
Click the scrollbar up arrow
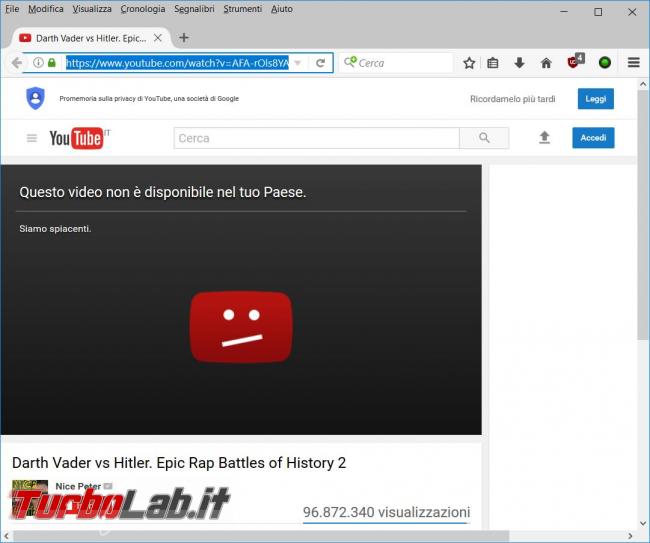pyautogui.click(x=643, y=84)
